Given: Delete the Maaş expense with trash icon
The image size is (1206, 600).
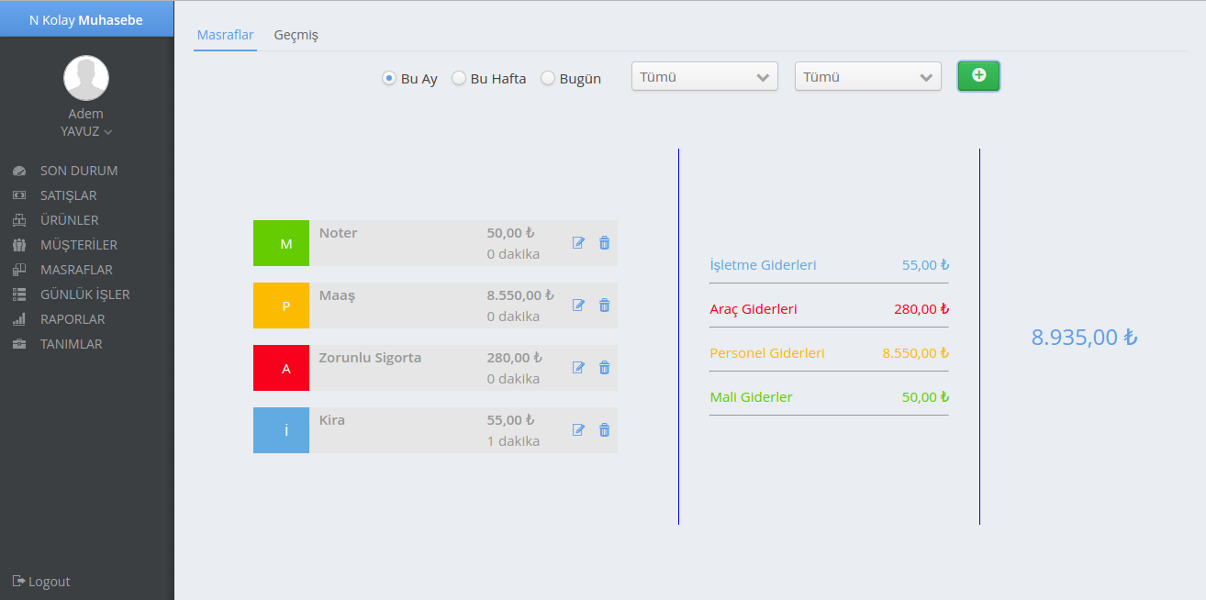Looking at the screenshot, I should 604,305.
